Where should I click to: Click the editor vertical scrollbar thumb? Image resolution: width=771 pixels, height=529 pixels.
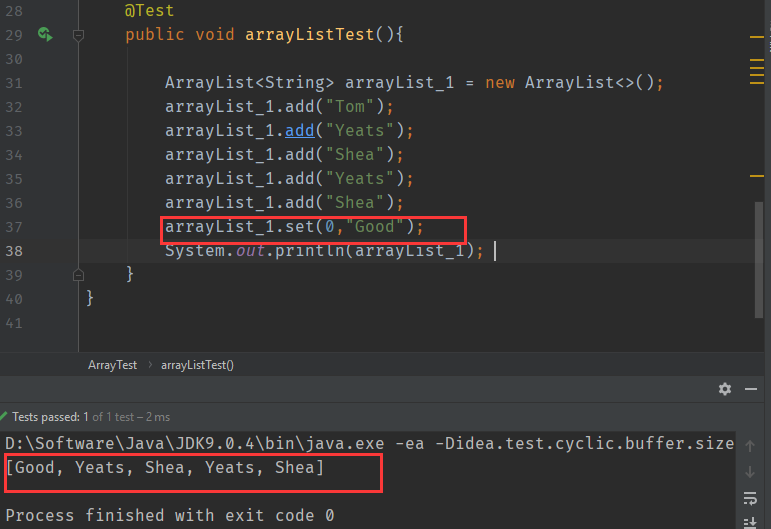pyautogui.click(x=759, y=260)
